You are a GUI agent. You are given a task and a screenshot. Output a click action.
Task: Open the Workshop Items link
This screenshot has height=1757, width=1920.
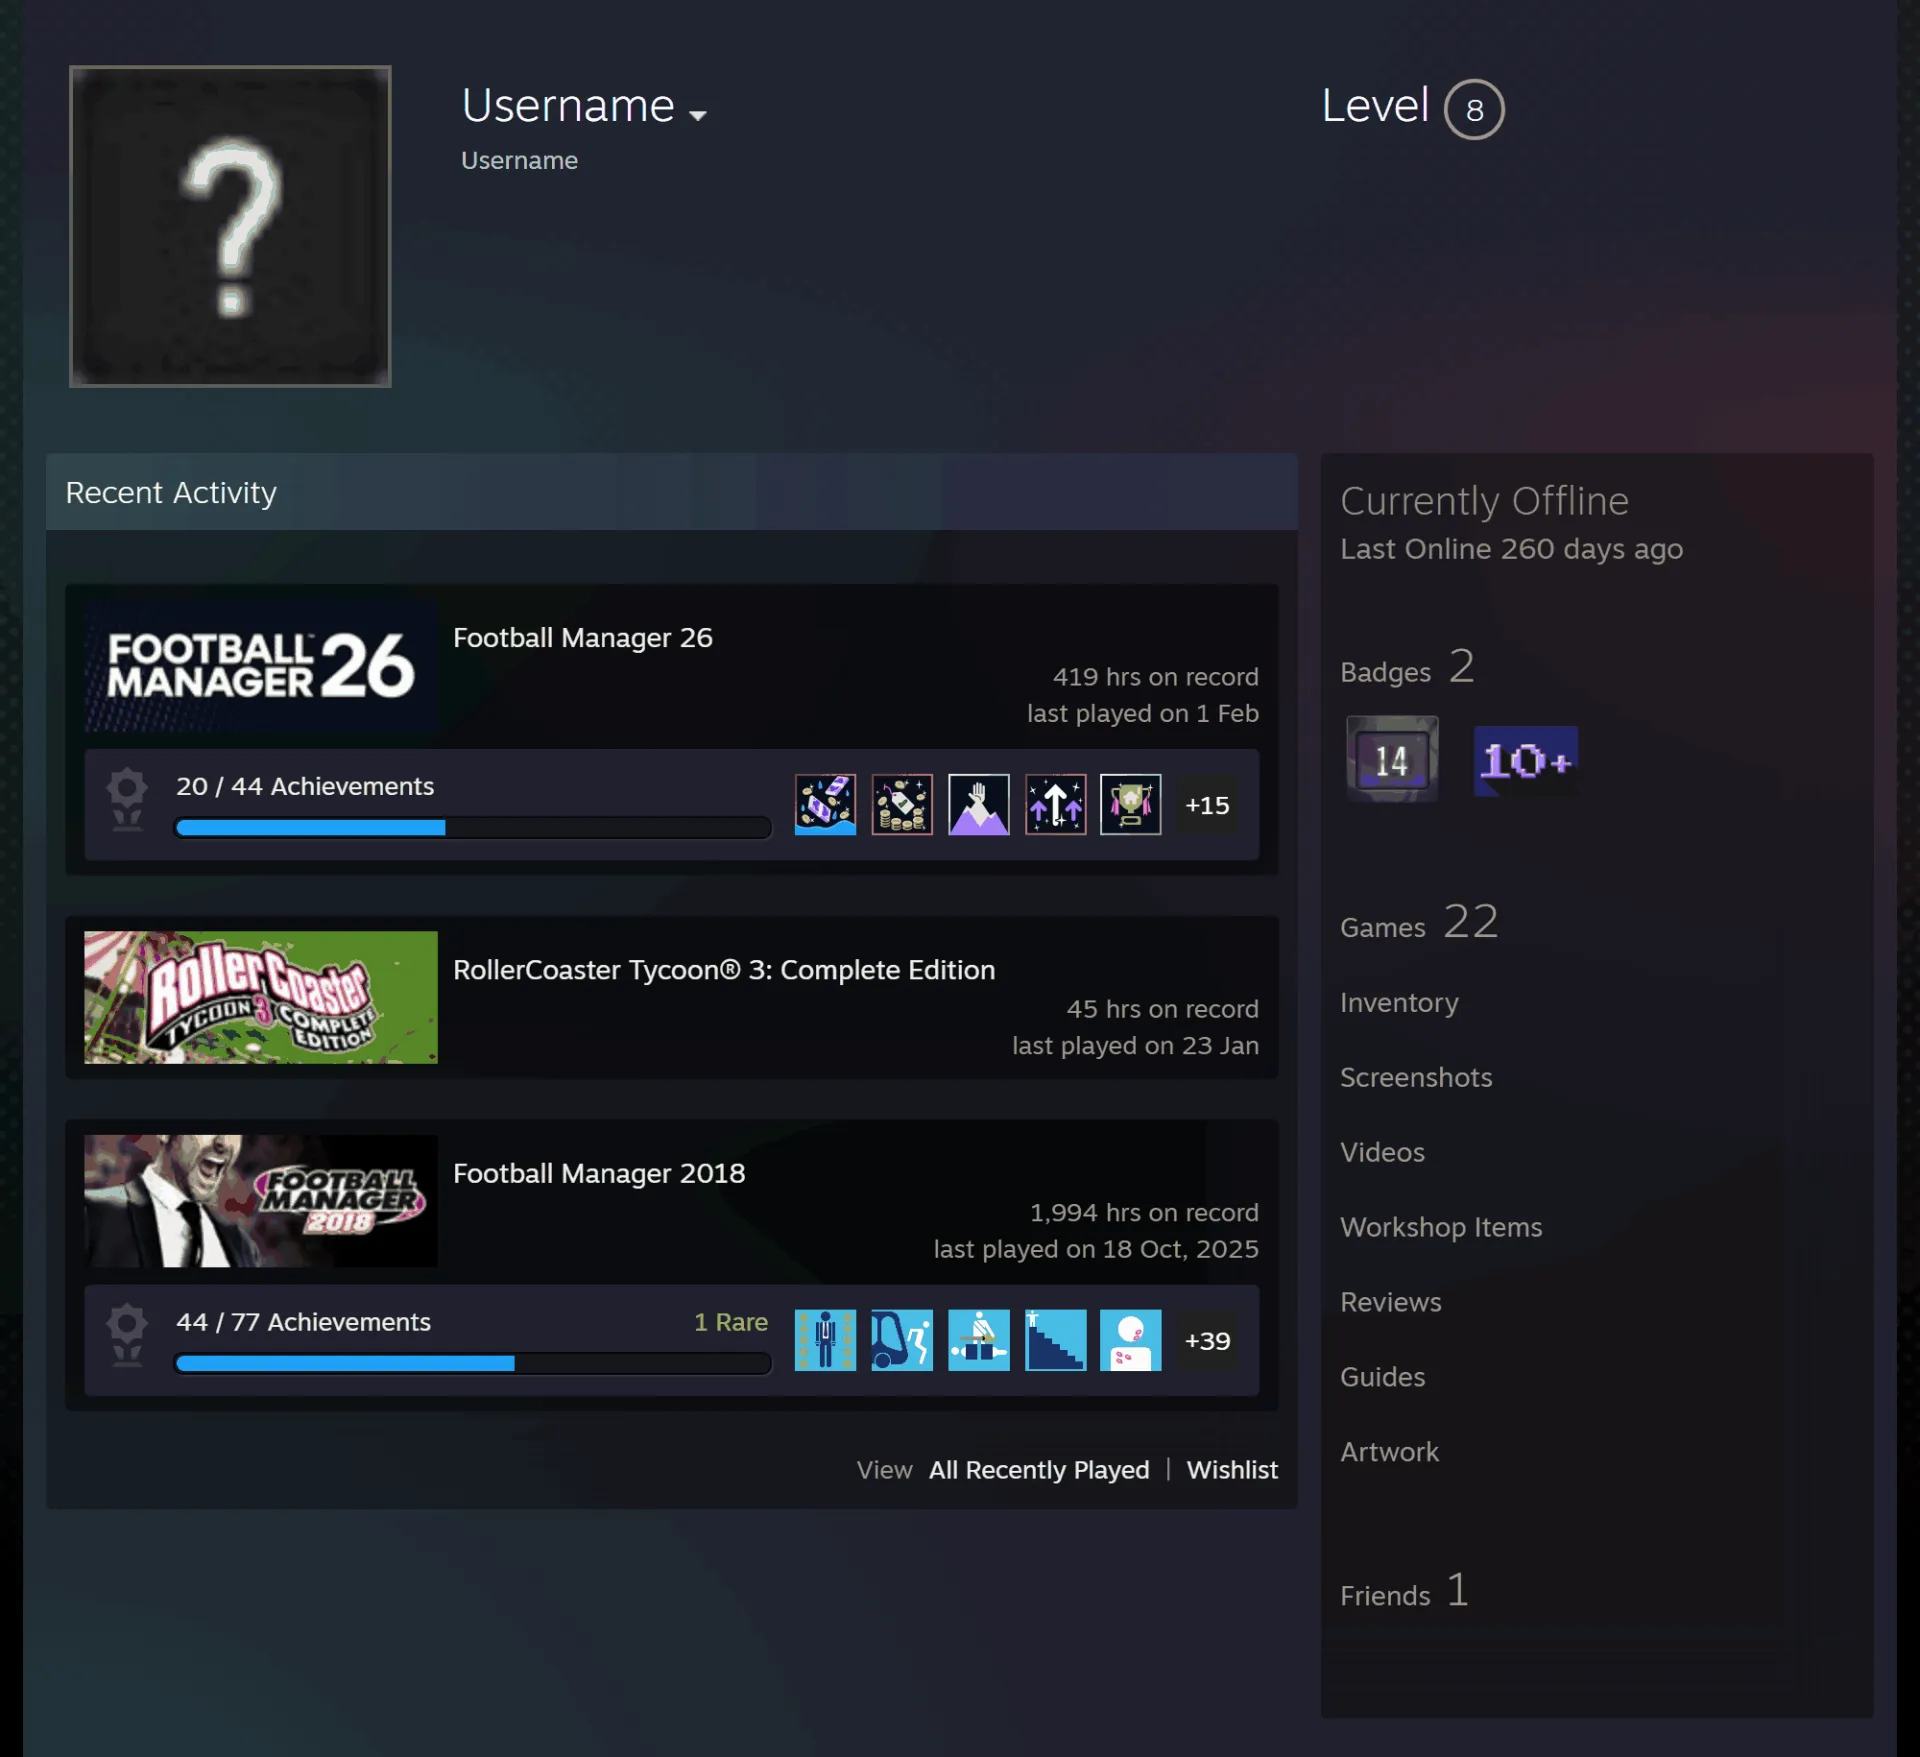pos(1441,1228)
